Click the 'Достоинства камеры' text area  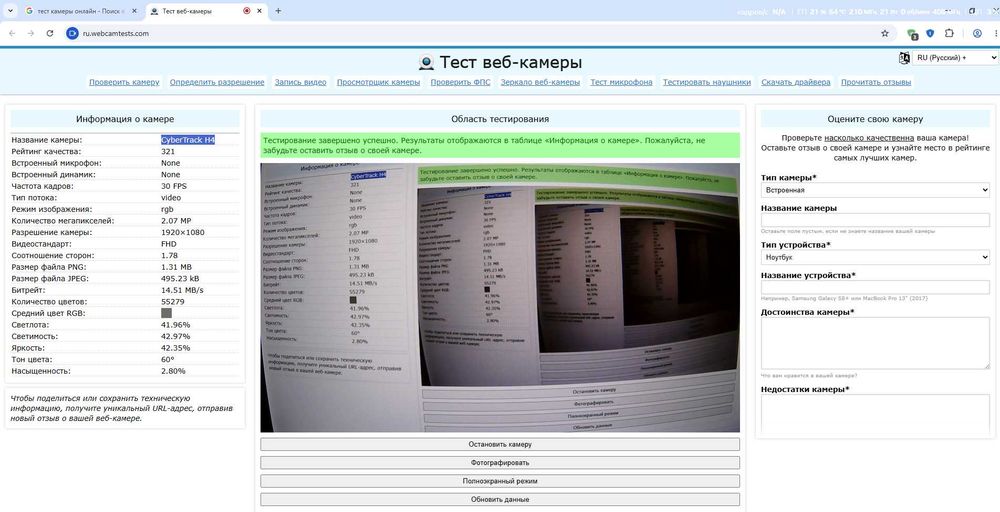[875, 343]
